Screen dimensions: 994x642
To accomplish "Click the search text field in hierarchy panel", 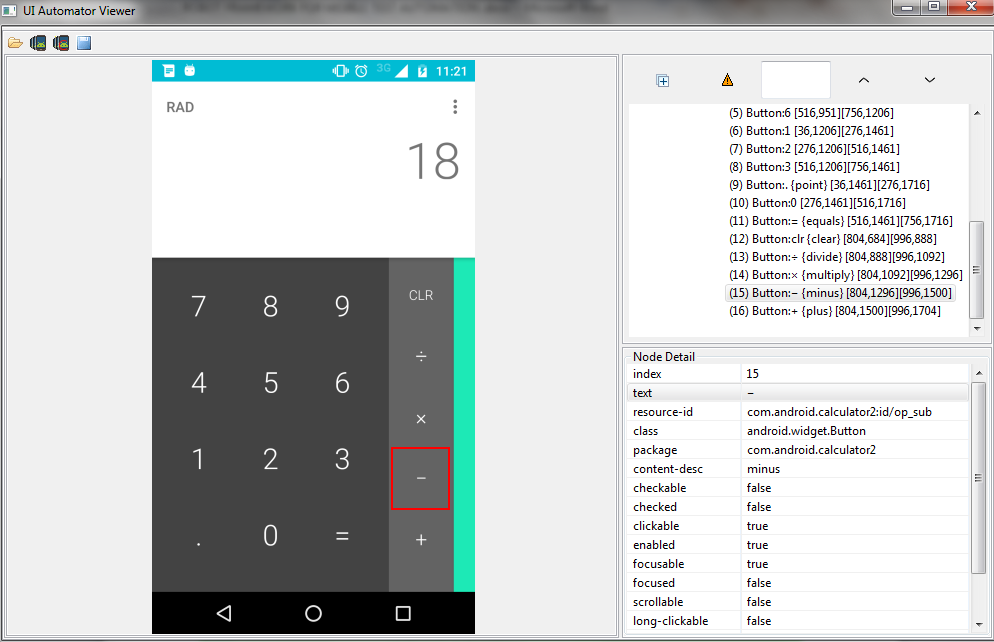I will [x=795, y=80].
